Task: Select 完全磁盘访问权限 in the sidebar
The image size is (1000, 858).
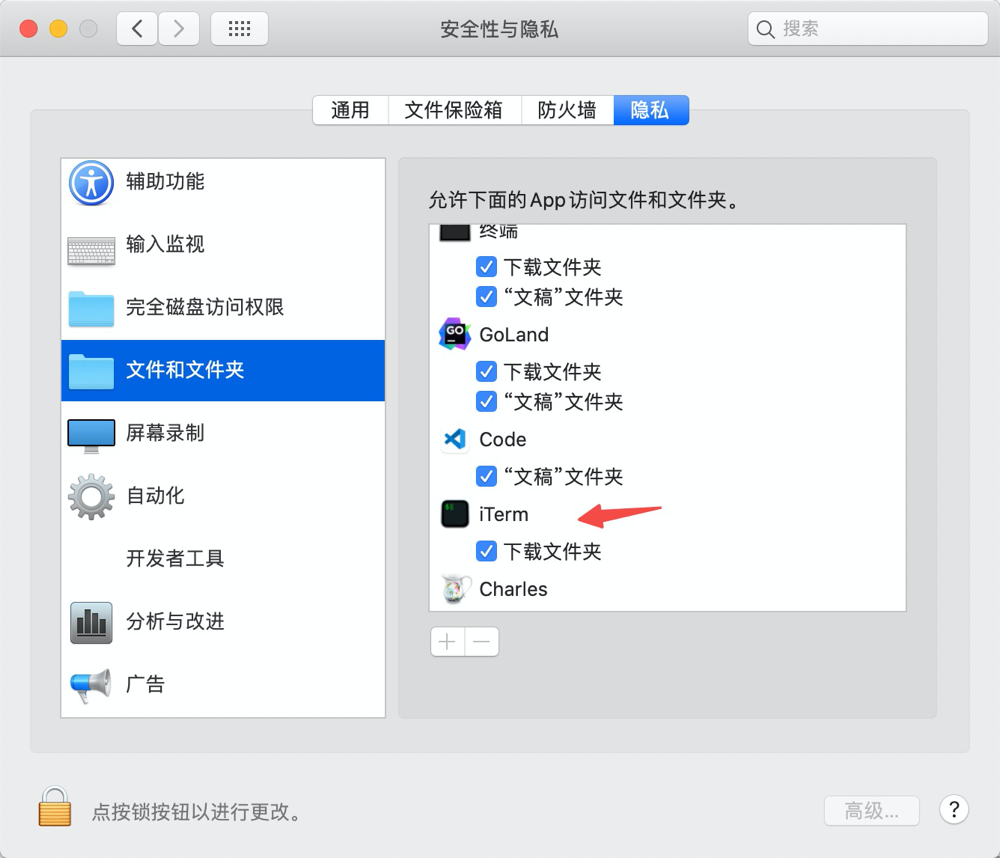Action: (x=205, y=308)
